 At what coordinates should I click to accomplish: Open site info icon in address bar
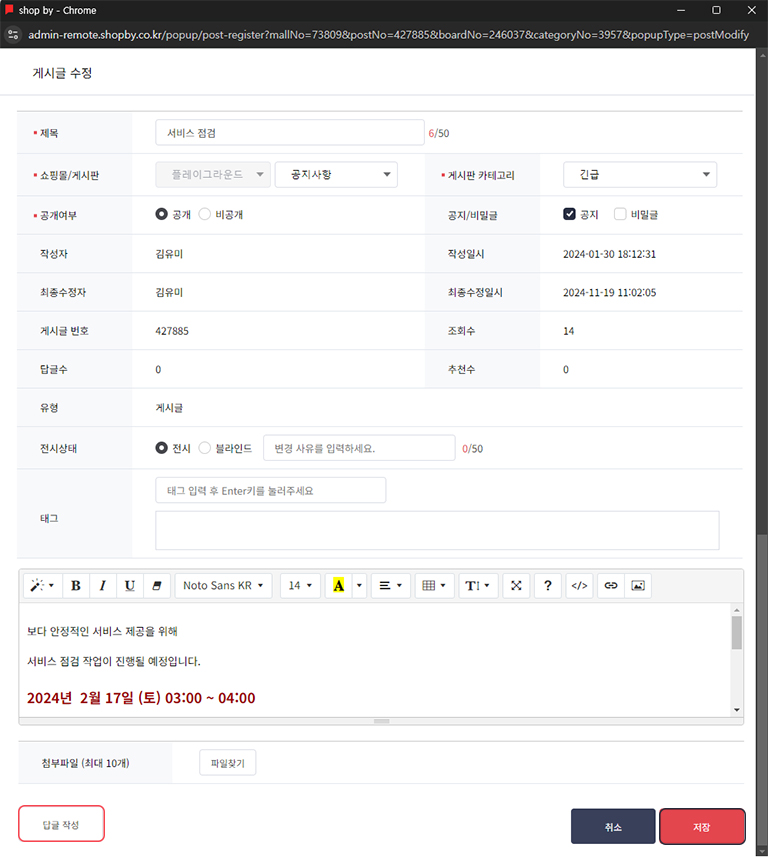click(13, 34)
